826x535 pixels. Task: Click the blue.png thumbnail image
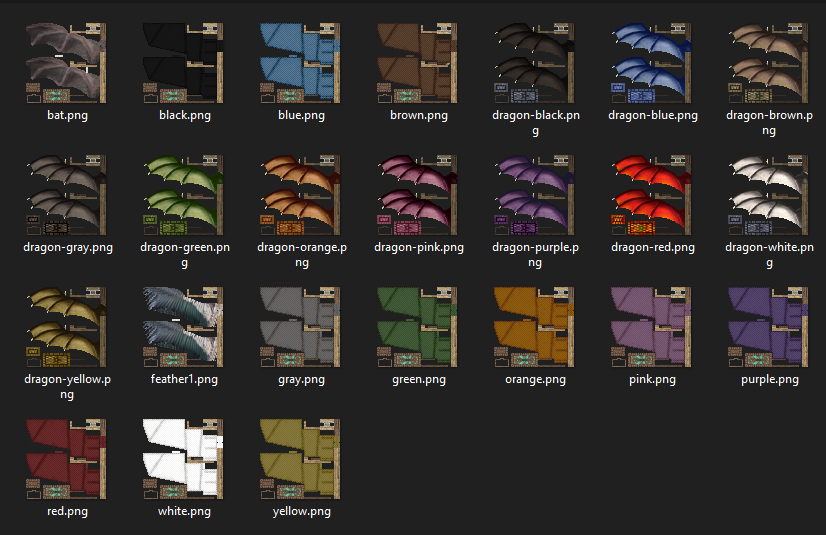pyautogui.click(x=300, y=63)
